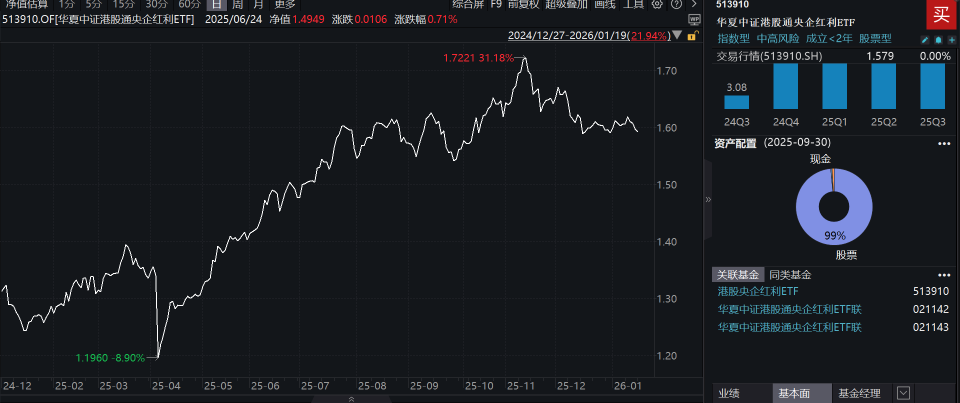Open the 前复权 adjustment option
The image size is (960, 403).
pyautogui.click(x=522, y=4)
